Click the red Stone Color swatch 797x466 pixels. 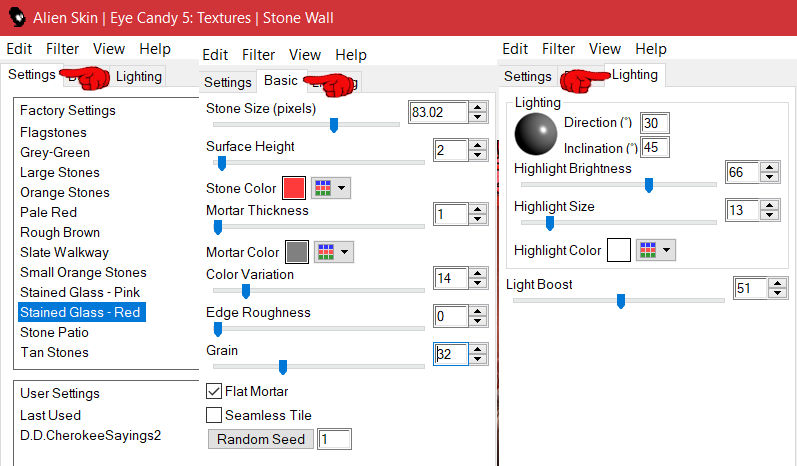click(x=294, y=188)
